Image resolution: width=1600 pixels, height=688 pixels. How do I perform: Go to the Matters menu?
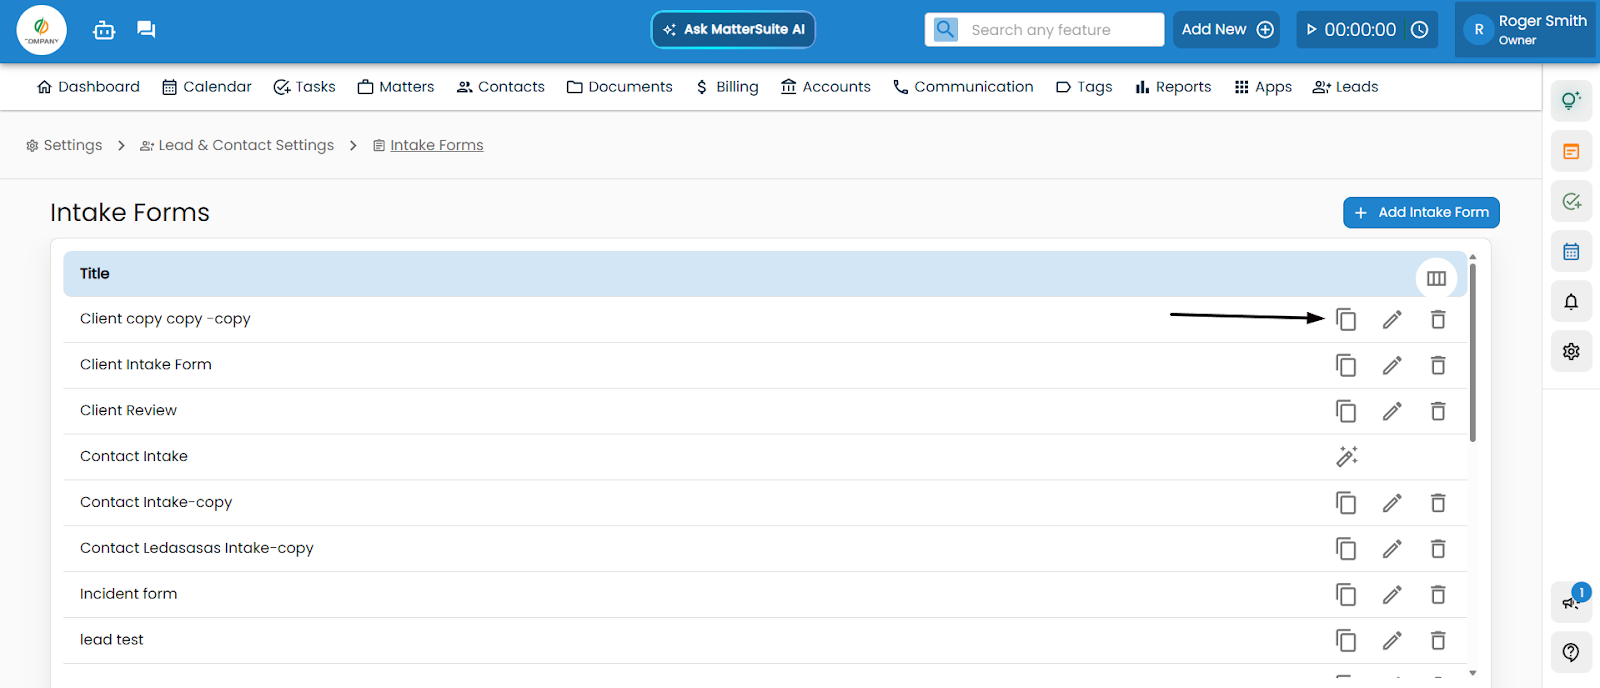[x=396, y=87]
